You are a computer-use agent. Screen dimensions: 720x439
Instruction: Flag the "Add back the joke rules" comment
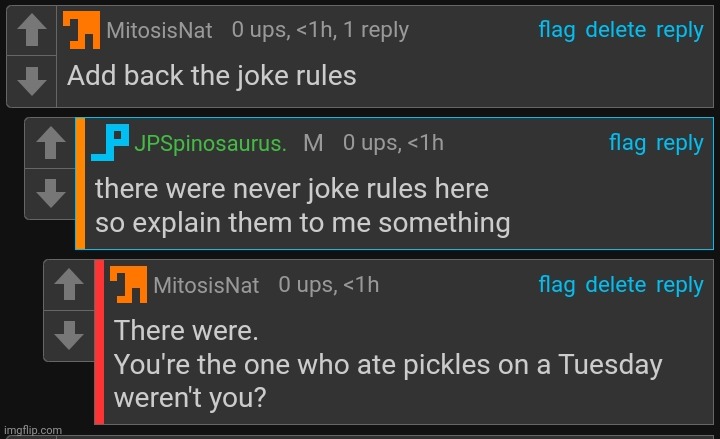coord(557,30)
